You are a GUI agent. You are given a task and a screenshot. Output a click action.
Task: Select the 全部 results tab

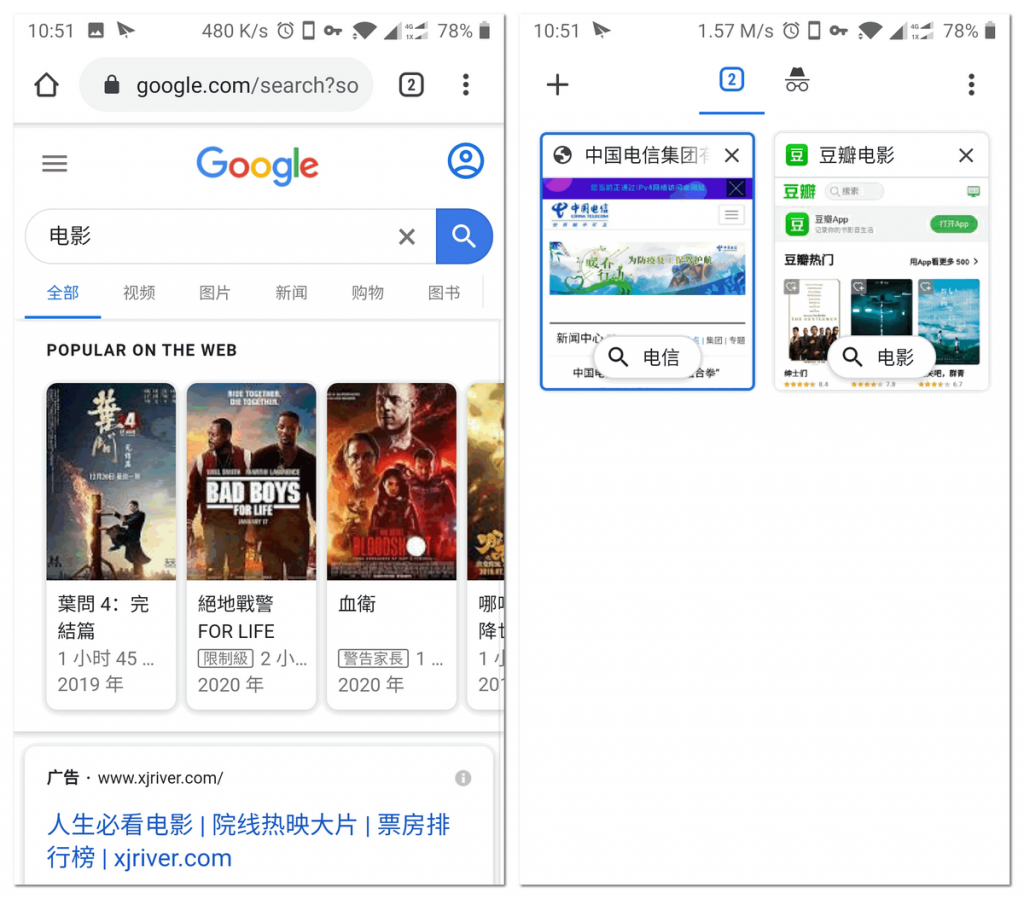(x=63, y=293)
